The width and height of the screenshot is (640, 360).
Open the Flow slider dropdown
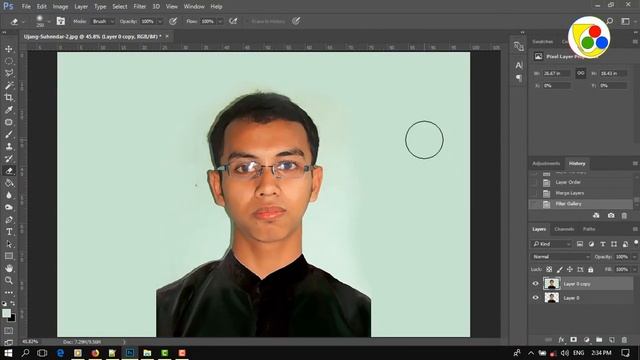pos(220,21)
